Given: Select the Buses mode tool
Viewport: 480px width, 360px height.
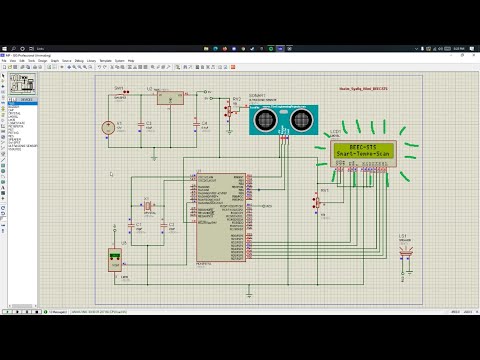Looking at the screenshot, I should 3,102.
